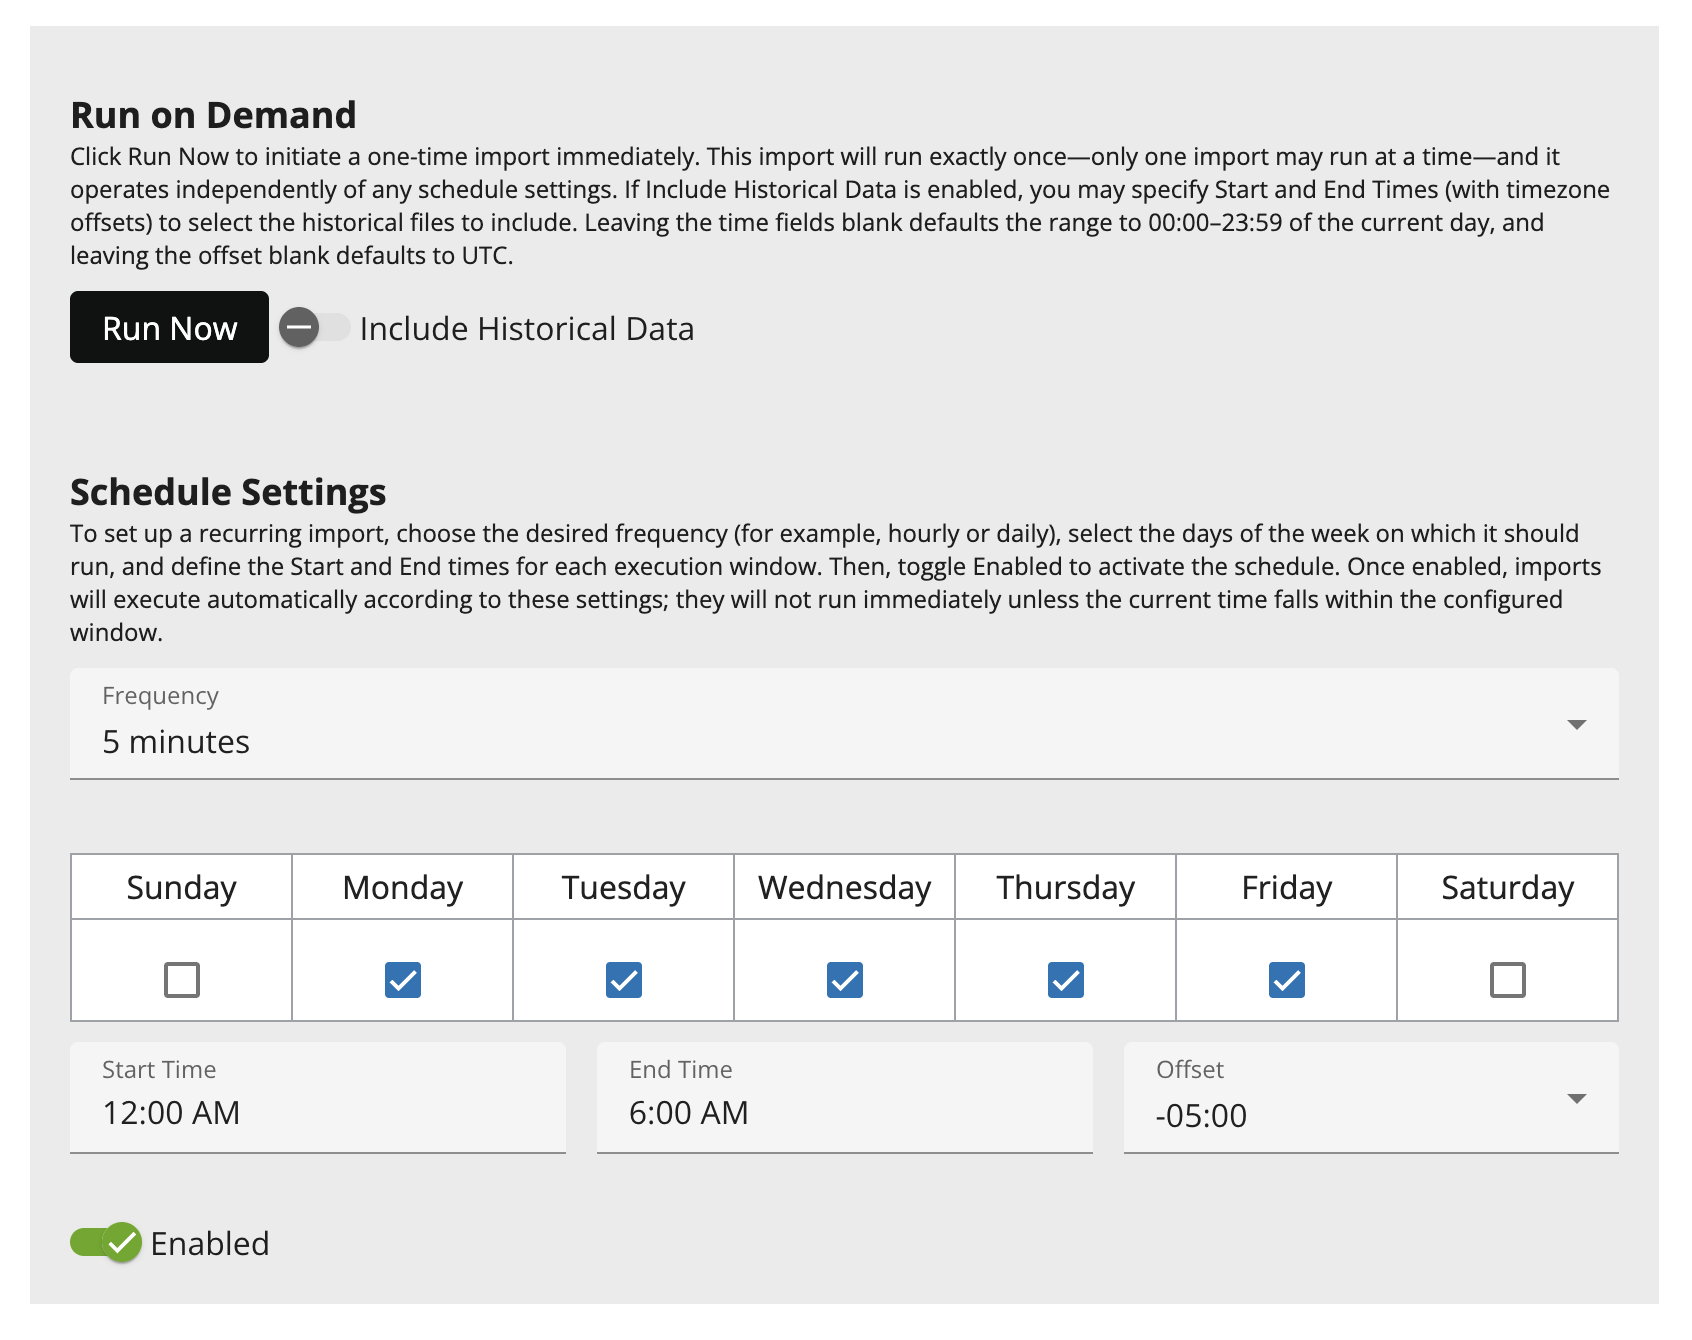Click the Wednesday column header
The height and width of the screenshot is (1340, 1692).
click(845, 888)
